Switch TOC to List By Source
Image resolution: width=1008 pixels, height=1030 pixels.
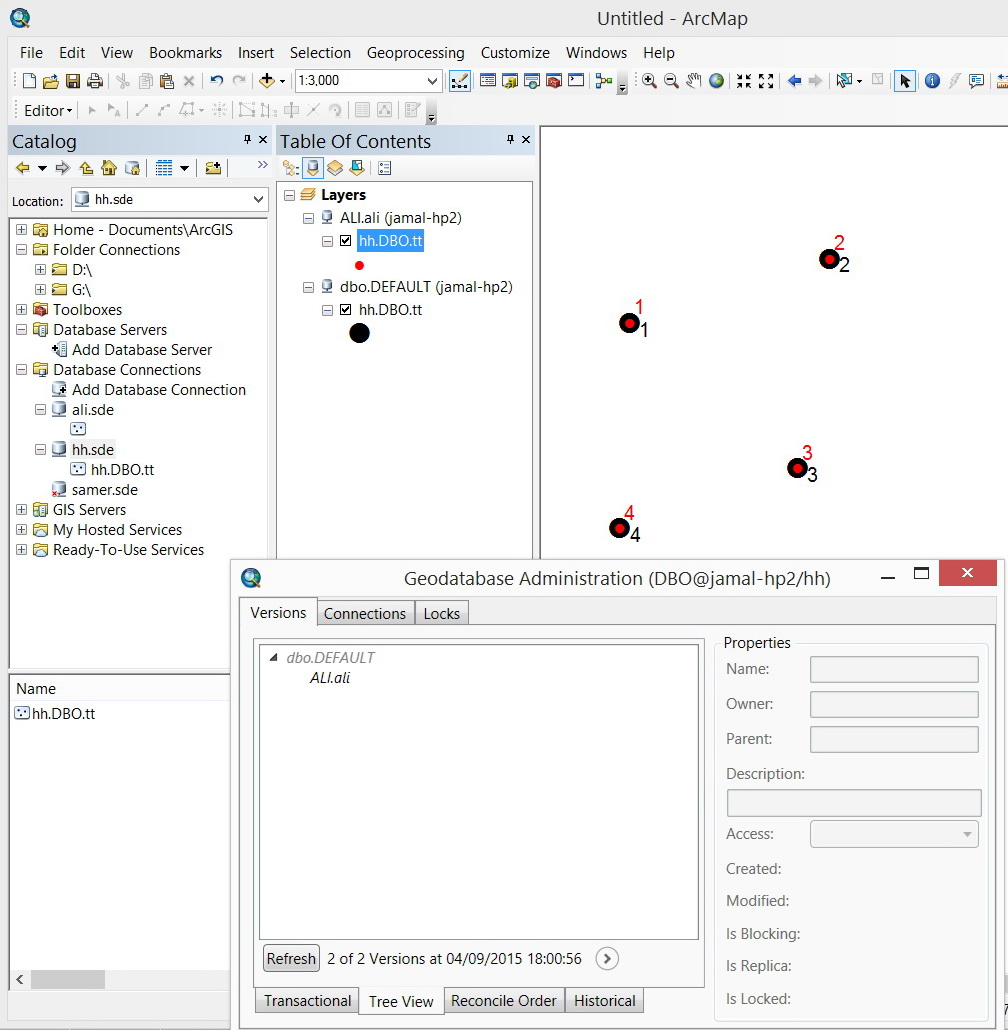313,168
